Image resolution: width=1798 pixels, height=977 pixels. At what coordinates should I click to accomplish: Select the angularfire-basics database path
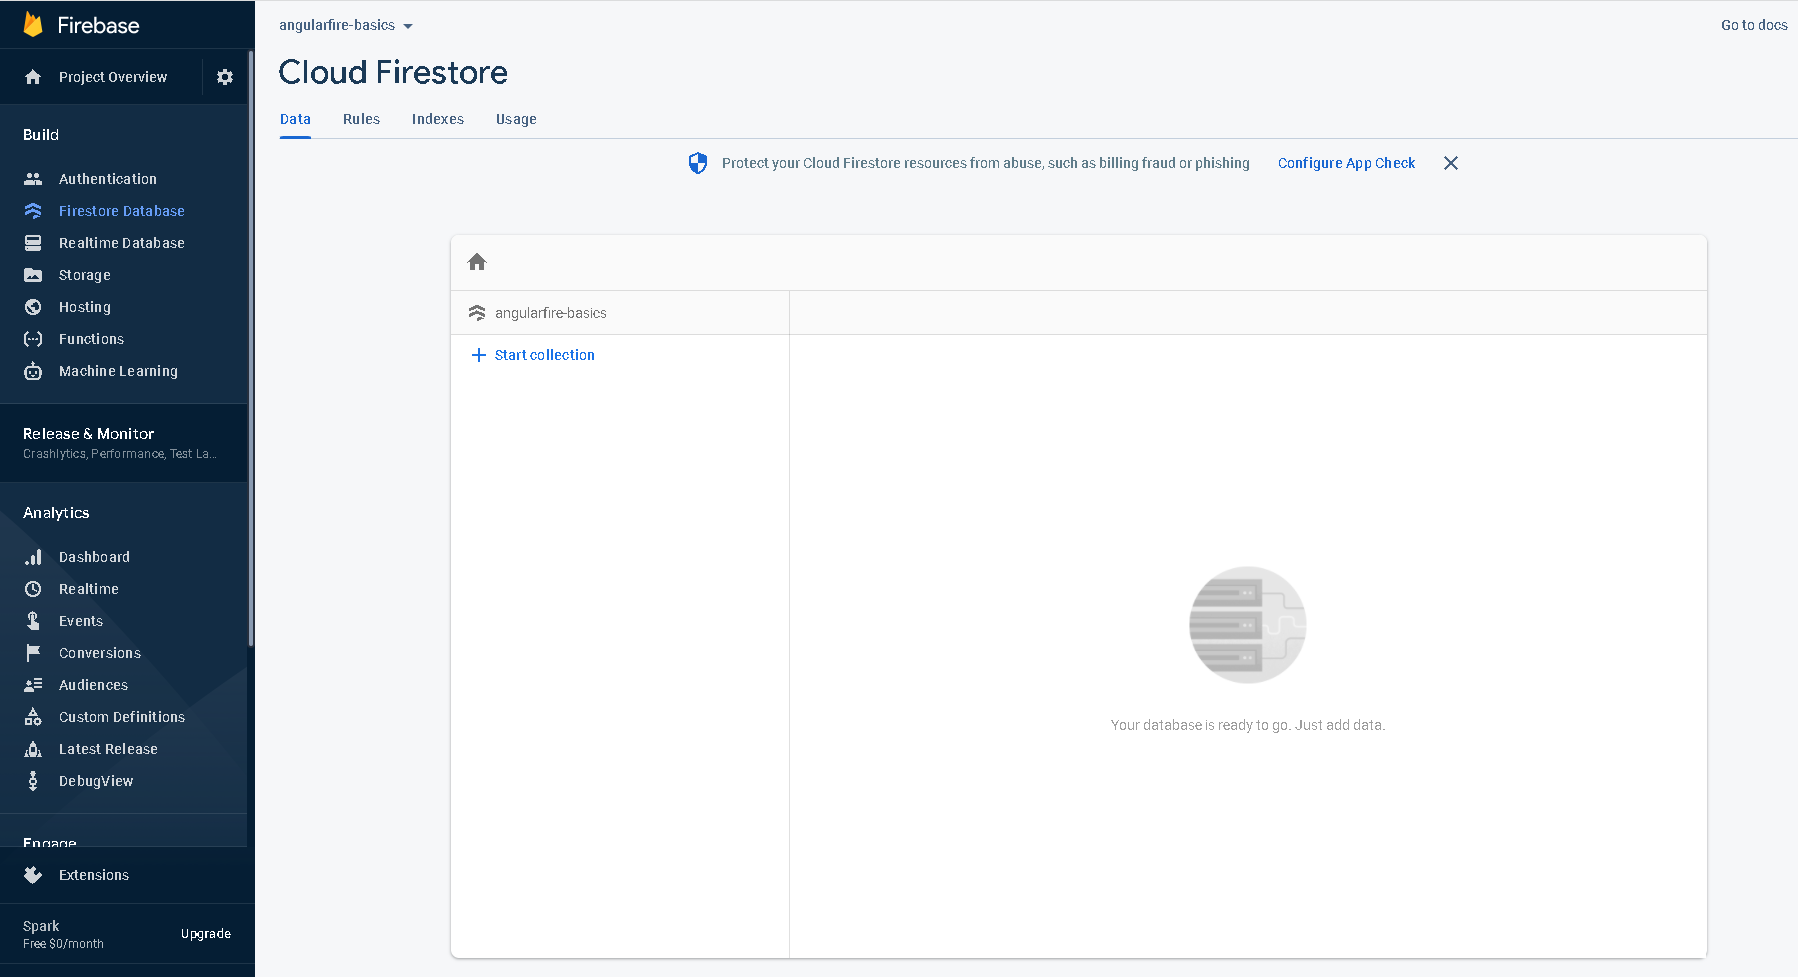(x=550, y=313)
